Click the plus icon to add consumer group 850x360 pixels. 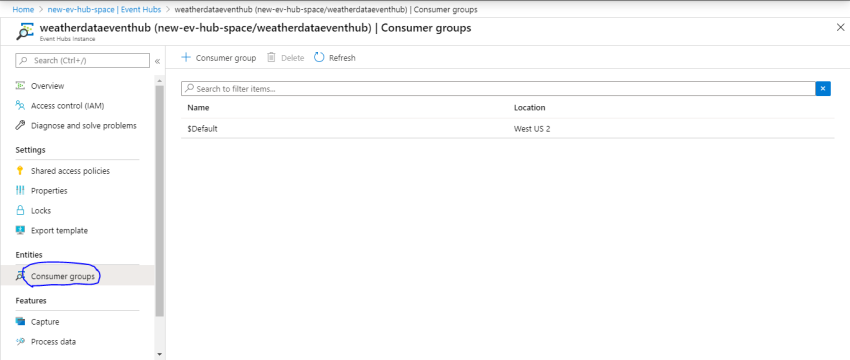point(186,57)
